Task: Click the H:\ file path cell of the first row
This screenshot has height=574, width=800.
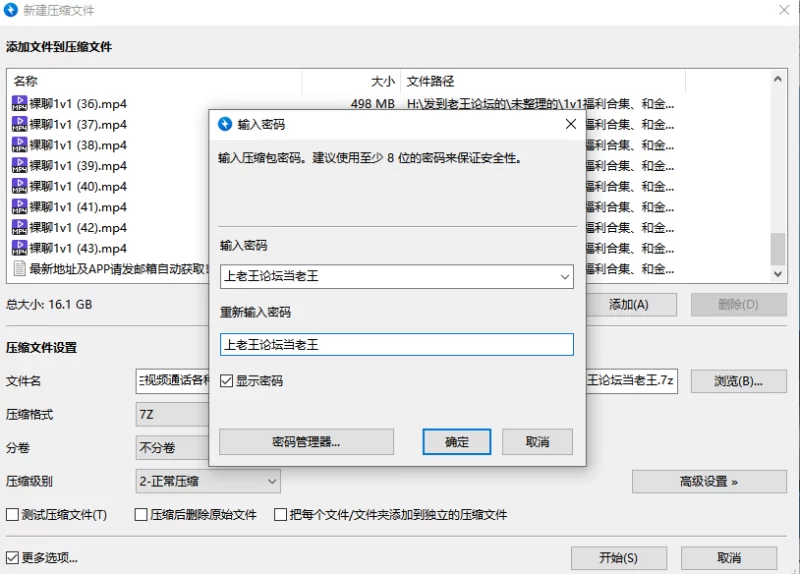Action: (540, 104)
